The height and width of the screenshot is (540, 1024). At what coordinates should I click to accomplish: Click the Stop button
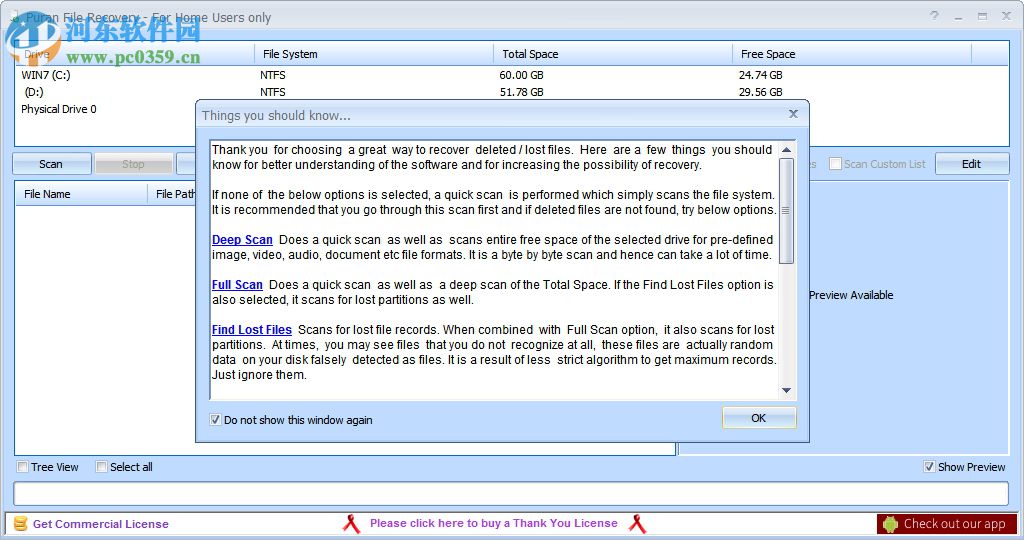[x=133, y=164]
